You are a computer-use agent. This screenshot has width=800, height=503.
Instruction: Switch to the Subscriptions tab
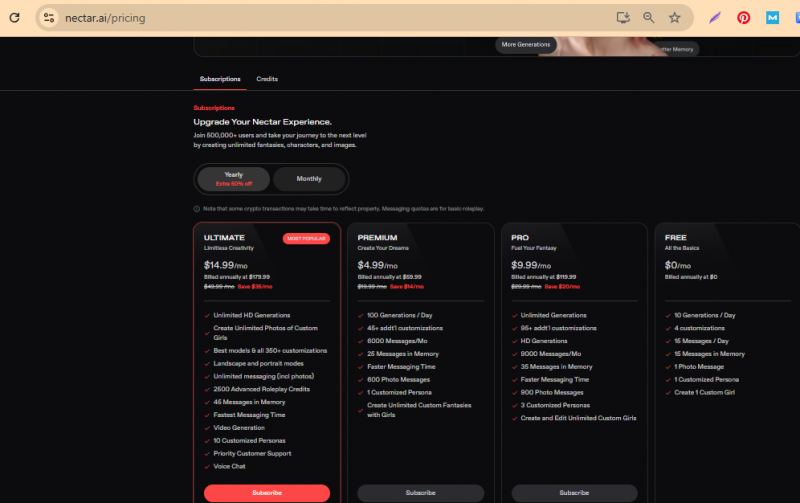tap(220, 79)
